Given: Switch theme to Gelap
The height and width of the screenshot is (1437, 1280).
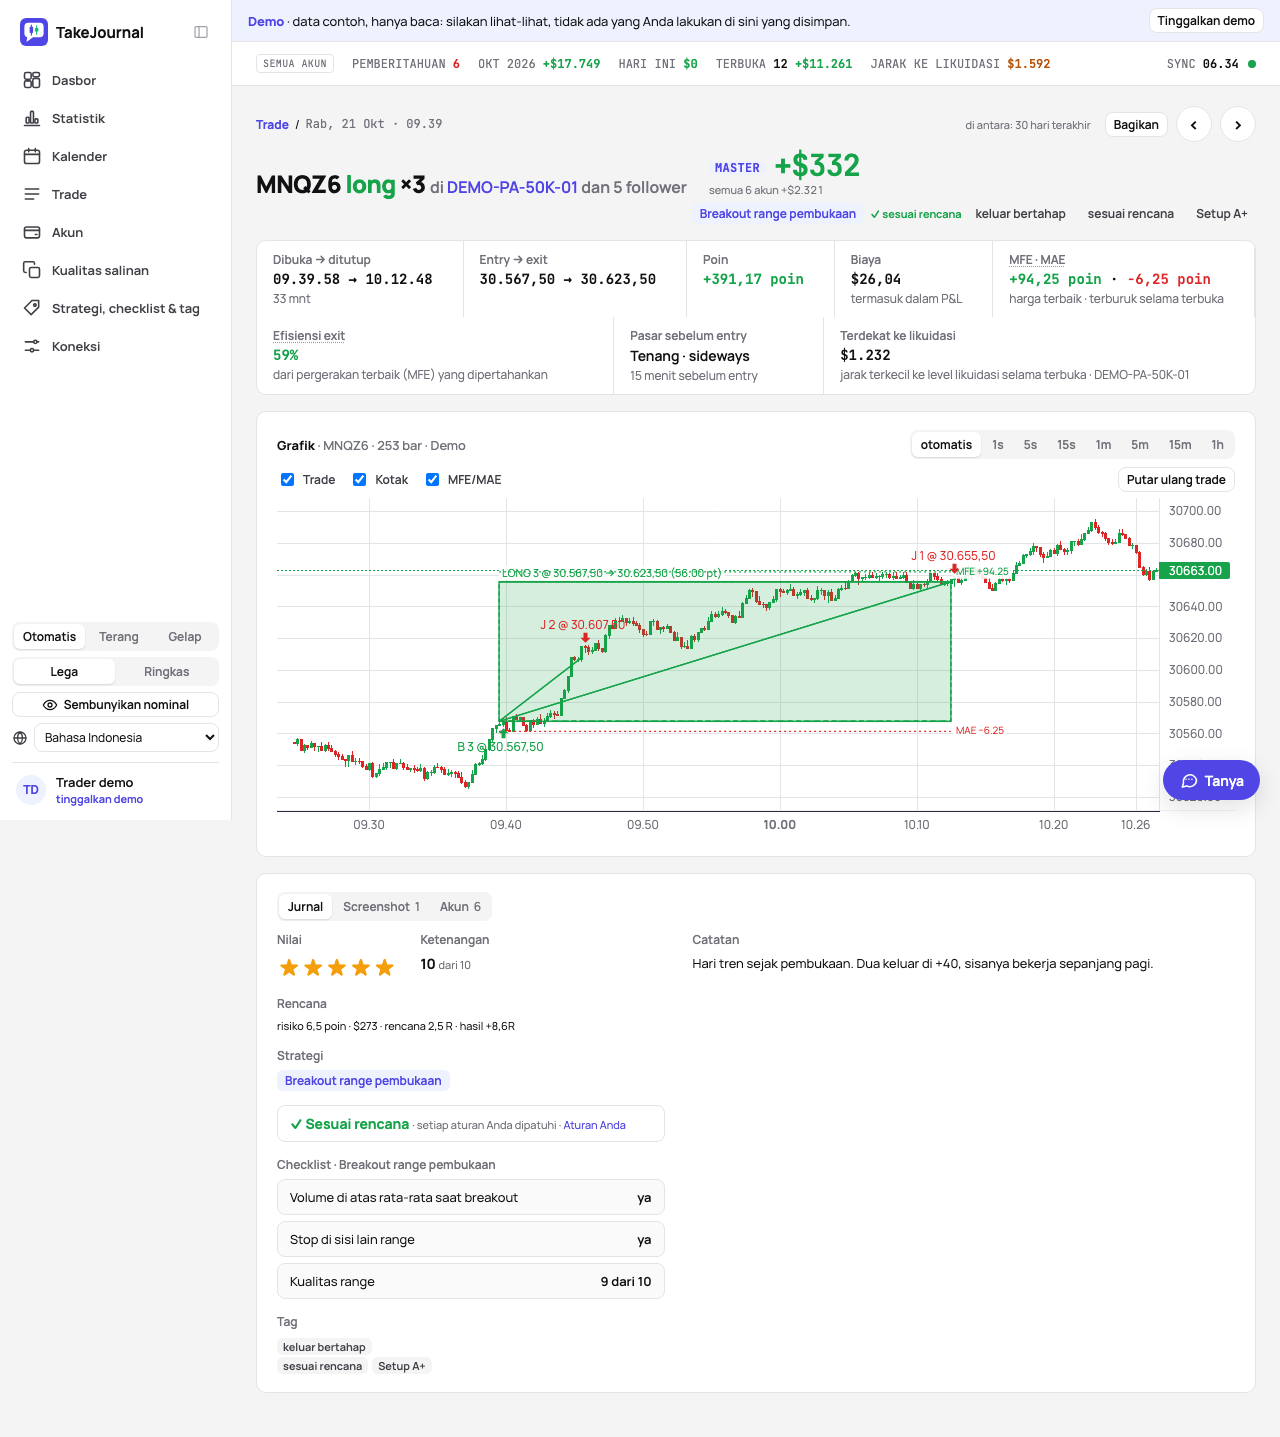Looking at the screenshot, I should 184,637.
